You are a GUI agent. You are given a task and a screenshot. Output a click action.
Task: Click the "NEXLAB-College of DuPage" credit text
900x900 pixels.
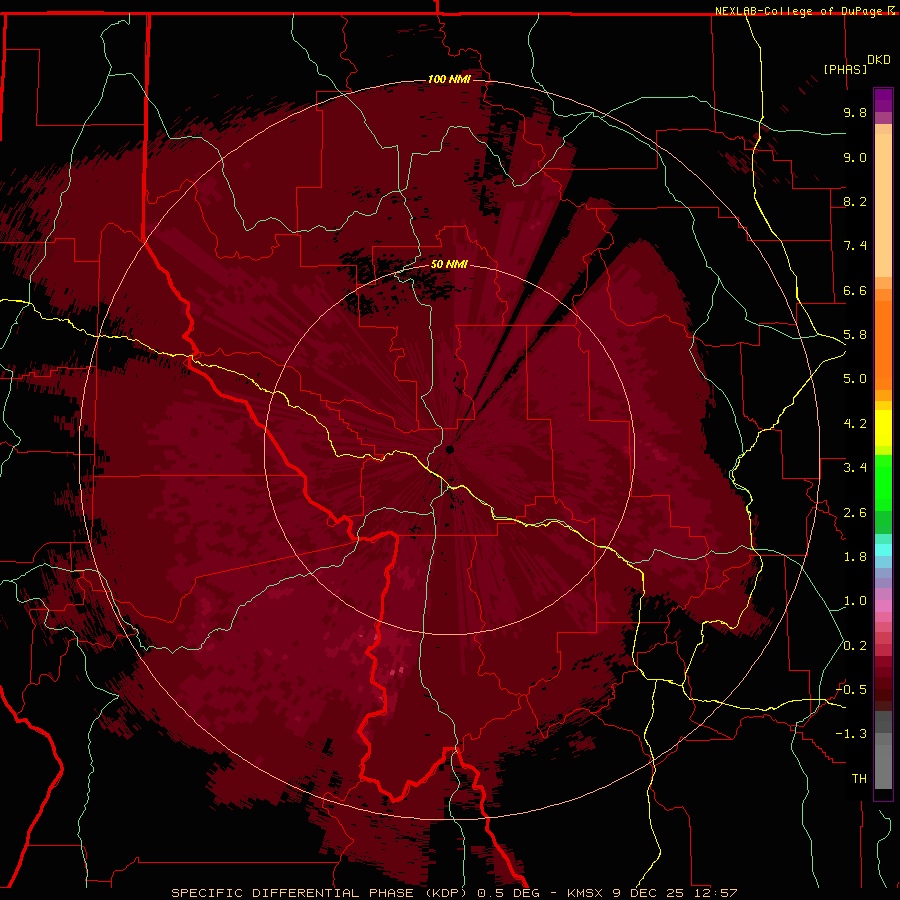(801, 11)
